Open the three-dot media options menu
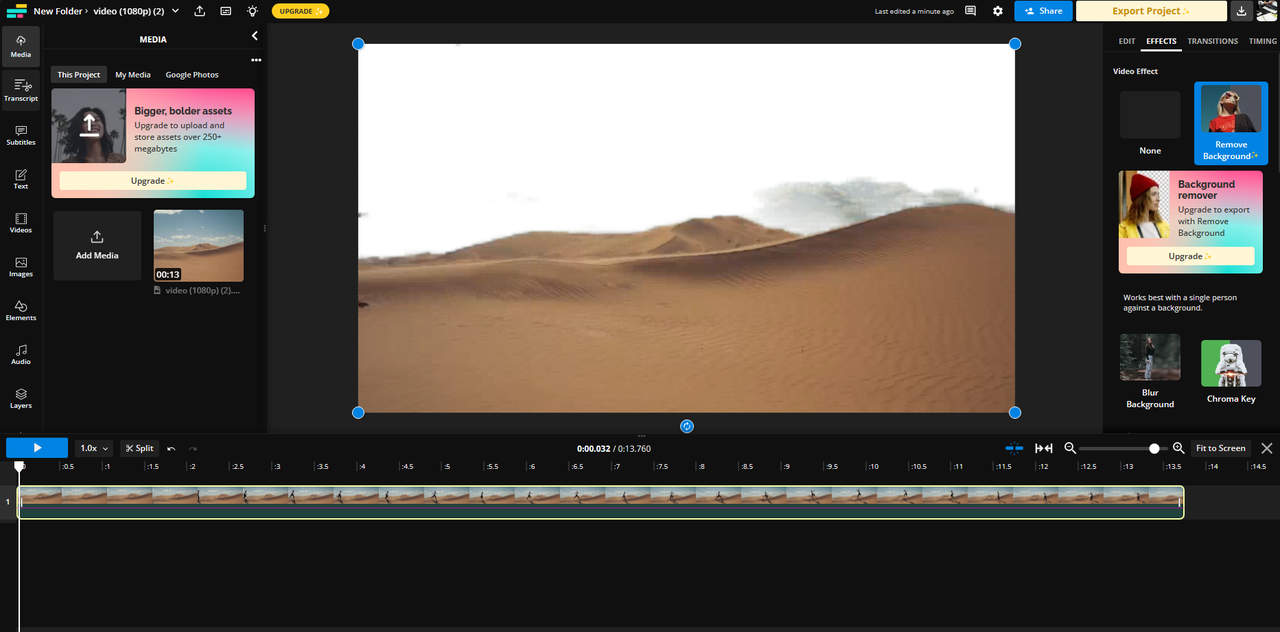This screenshot has width=1280, height=632. [256, 60]
